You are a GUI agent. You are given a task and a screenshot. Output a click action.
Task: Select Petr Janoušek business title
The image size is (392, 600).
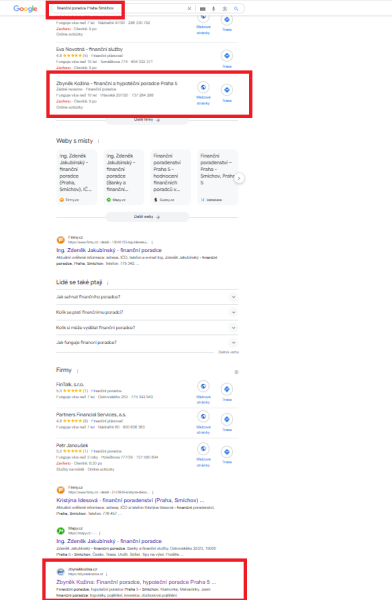72,445
